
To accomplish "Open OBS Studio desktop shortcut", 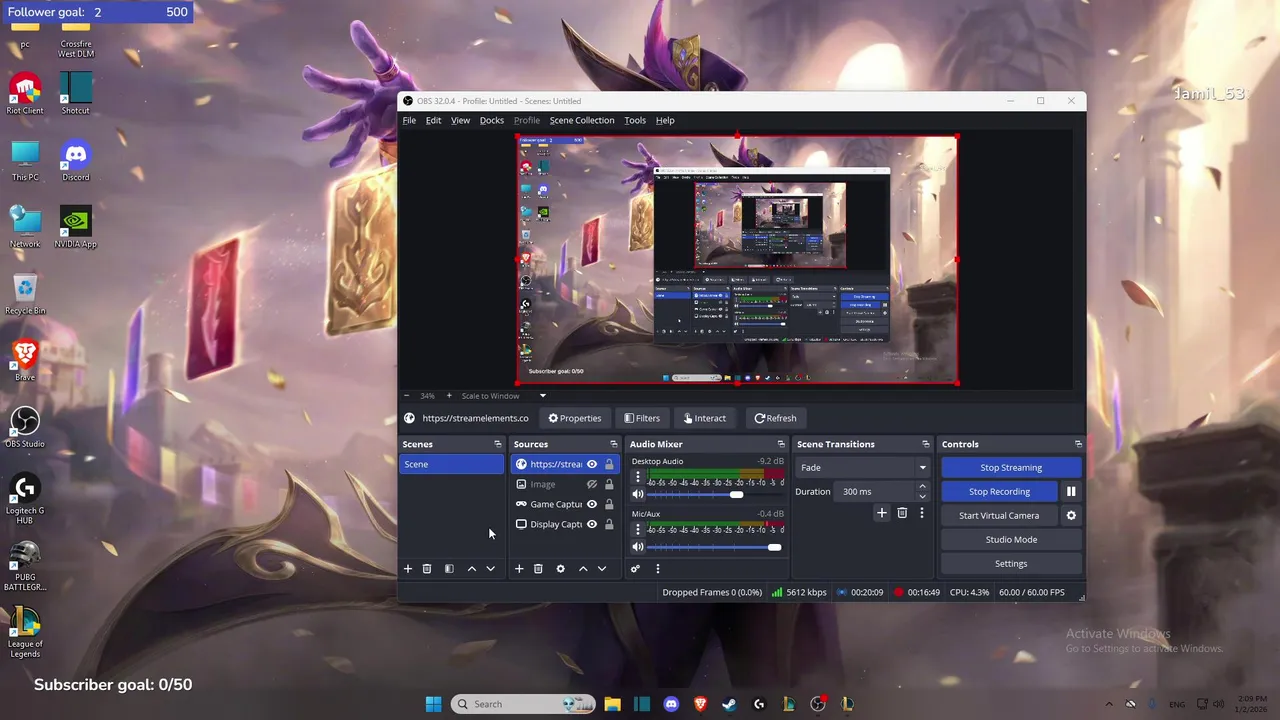I will click(x=25, y=427).
